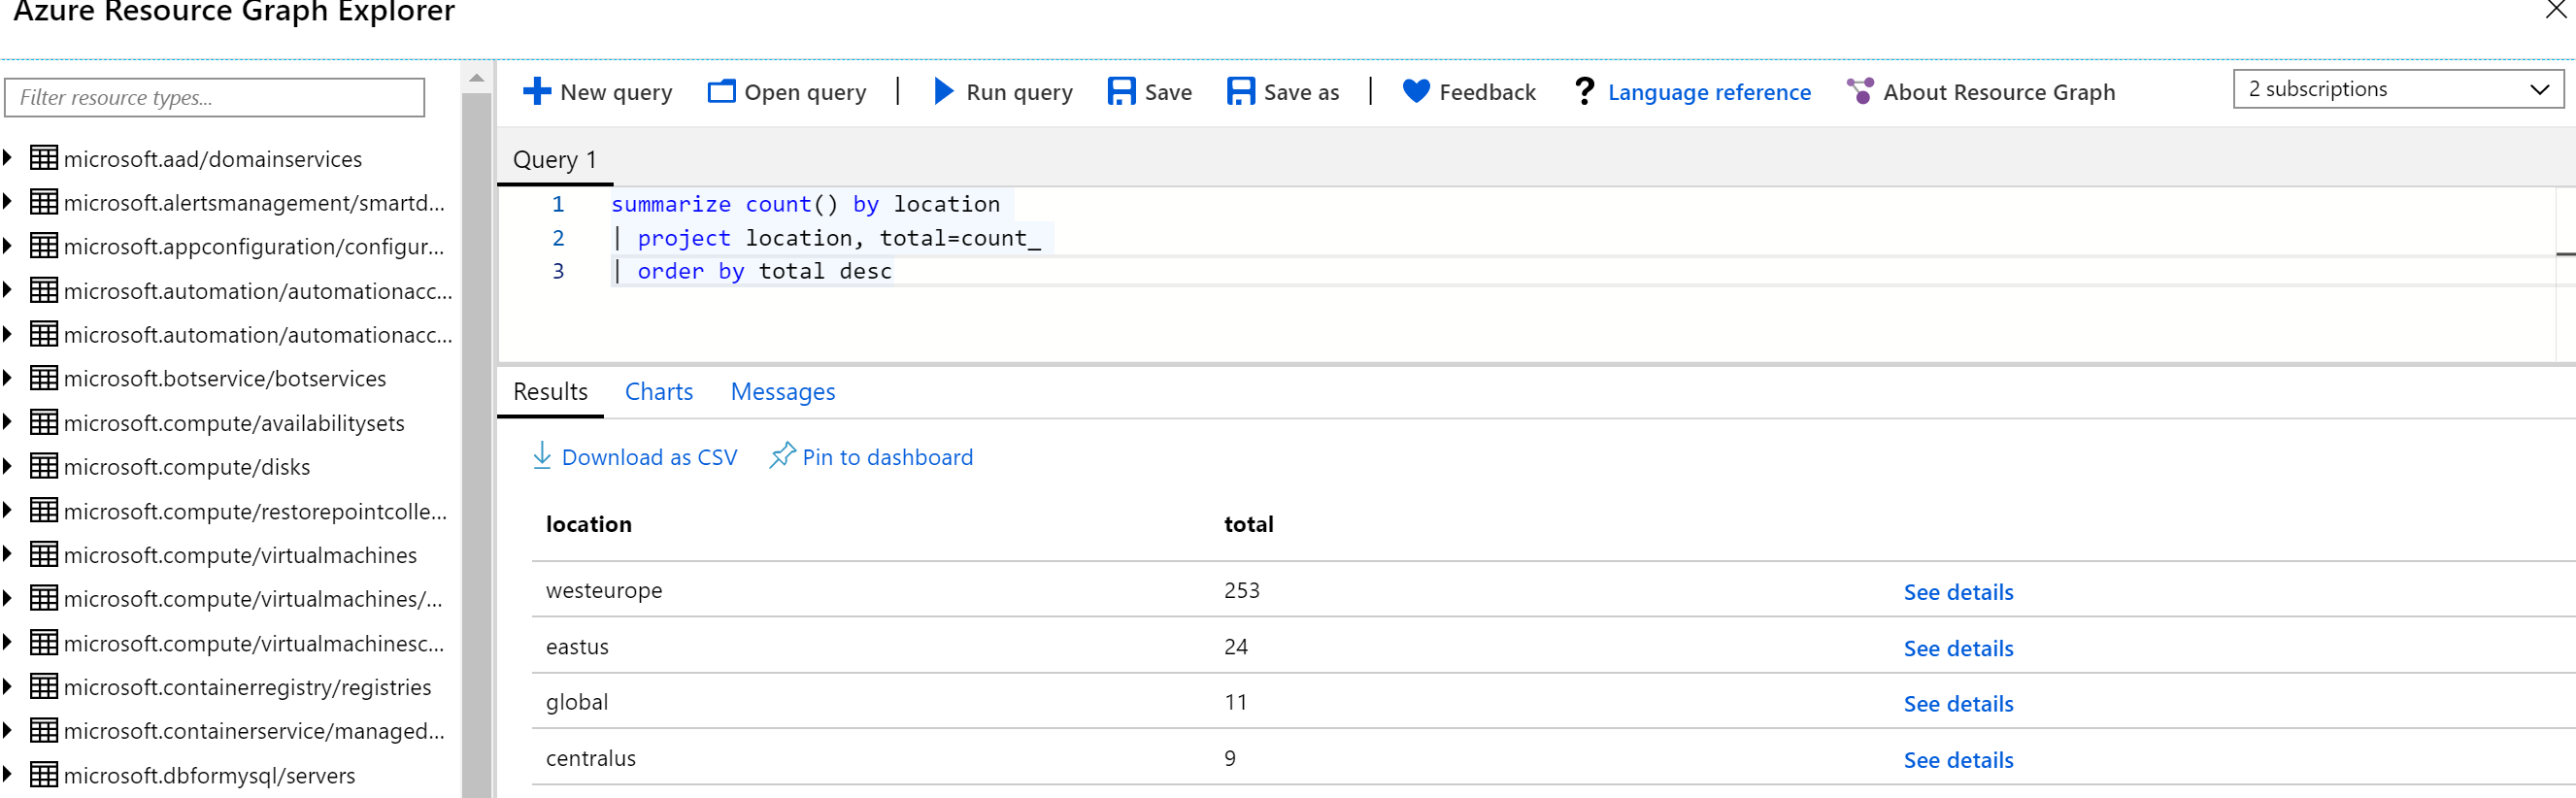Click the Run query play icon
Image resolution: width=2576 pixels, height=798 pixels.
[x=943, y=92]
